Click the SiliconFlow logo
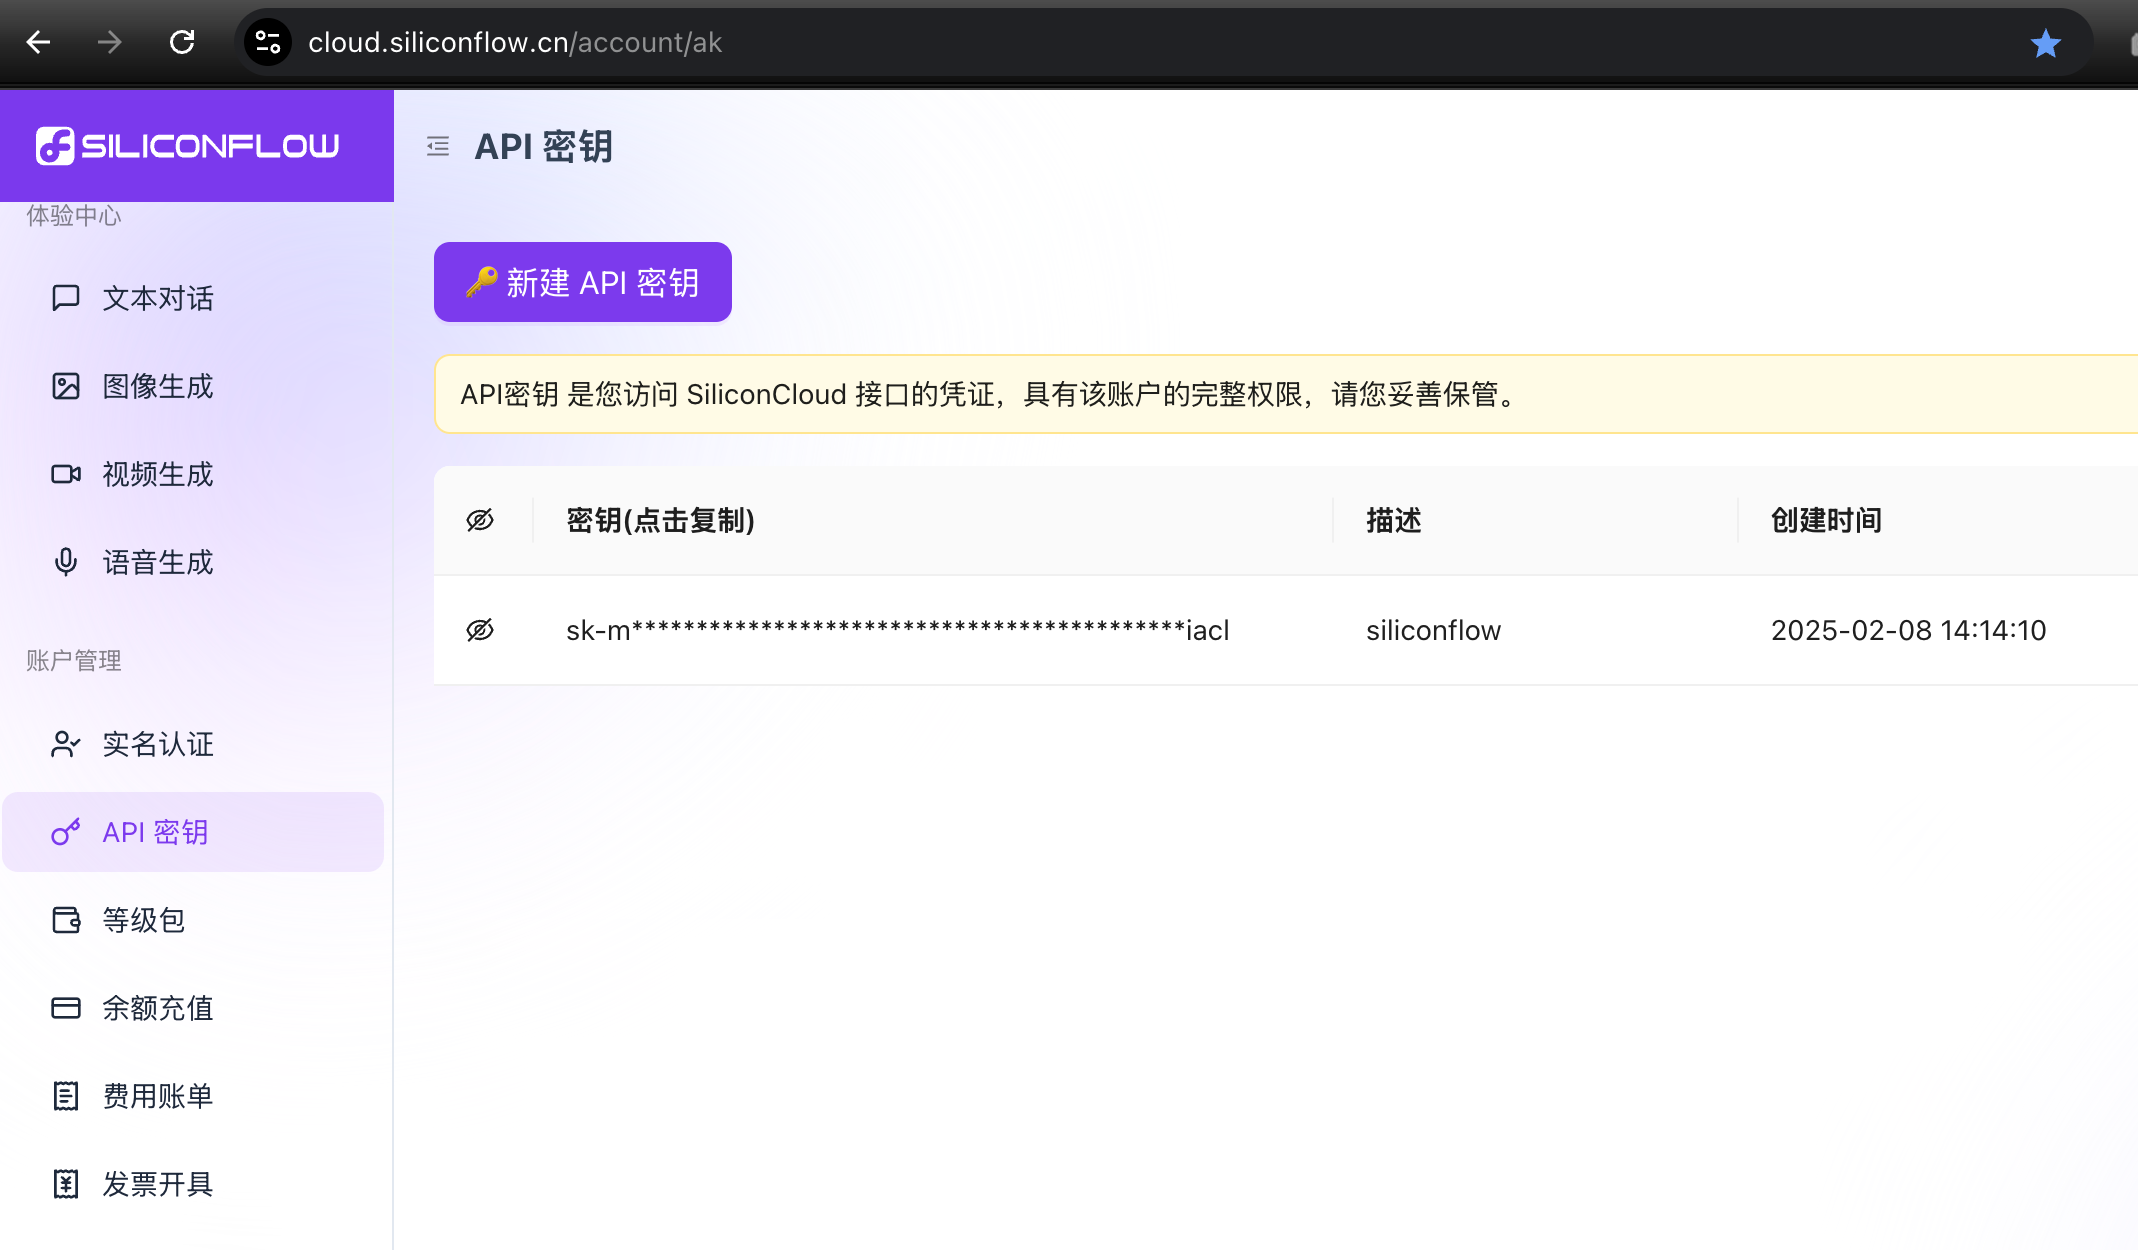The width and height of the screenshot is (2138, 1250). (188, 146)
